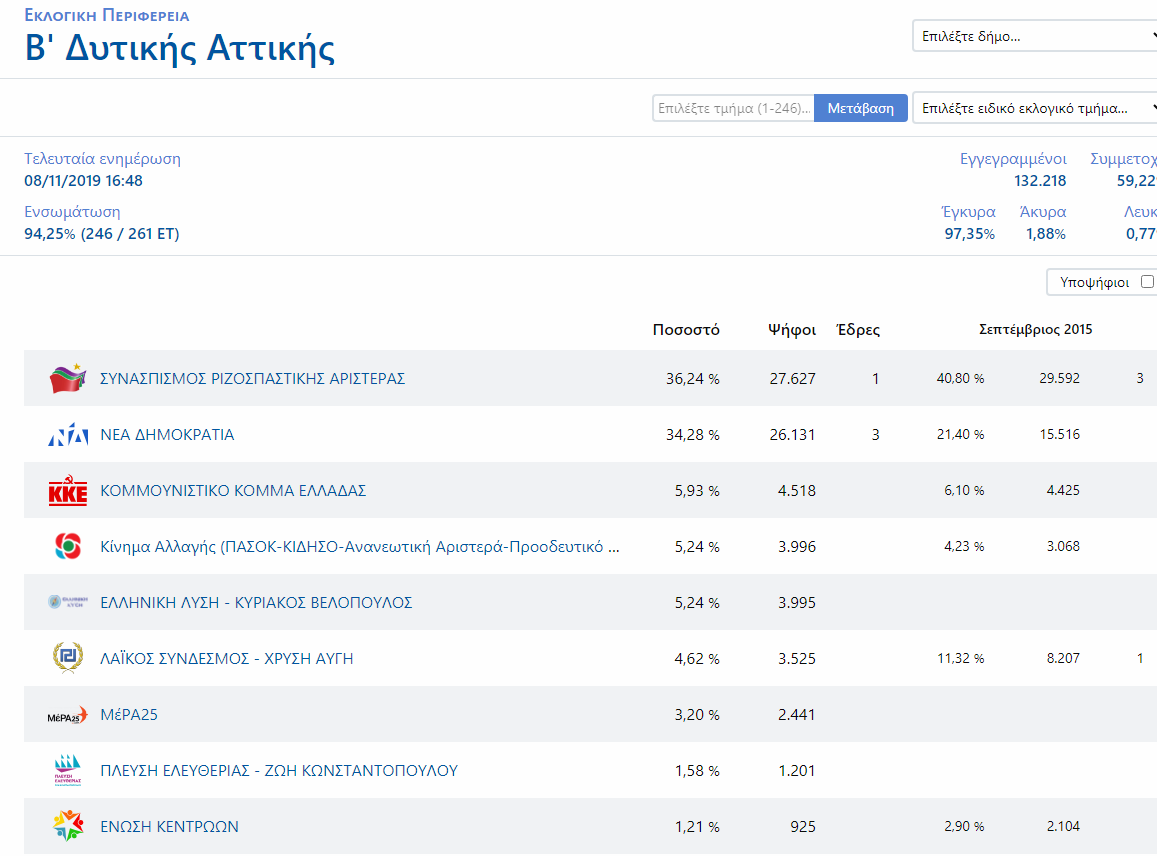Click the SYRIZA 2015 percentage 40,80 %

(x=960, y=379)
